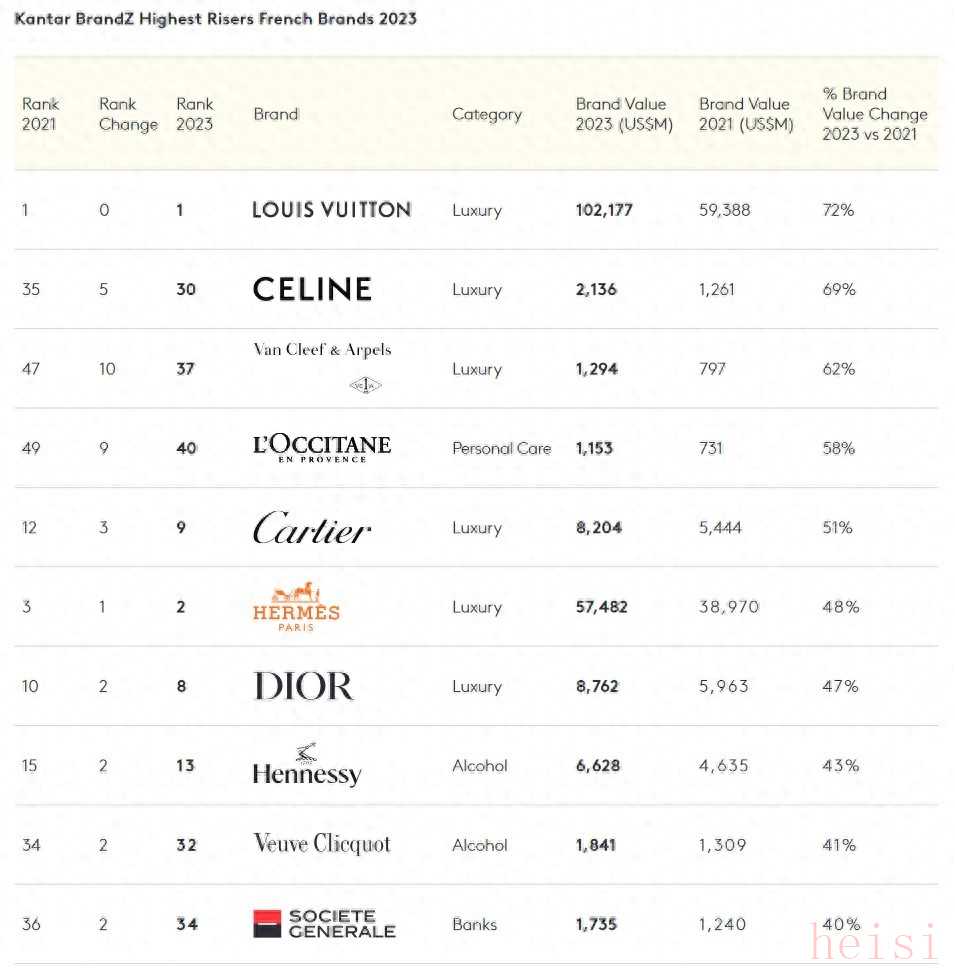Screen dimensions: 955x972
Task: Click the Kantar BrandZ Highest Risers title
Action: click(215, 19)
